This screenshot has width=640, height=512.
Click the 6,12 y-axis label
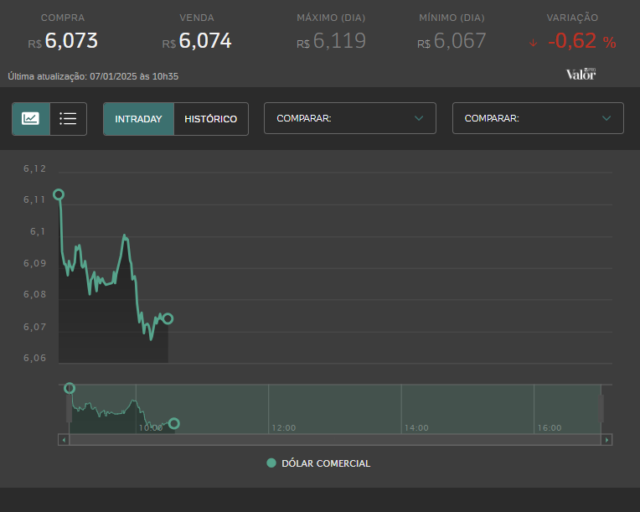tap(35, 169)
